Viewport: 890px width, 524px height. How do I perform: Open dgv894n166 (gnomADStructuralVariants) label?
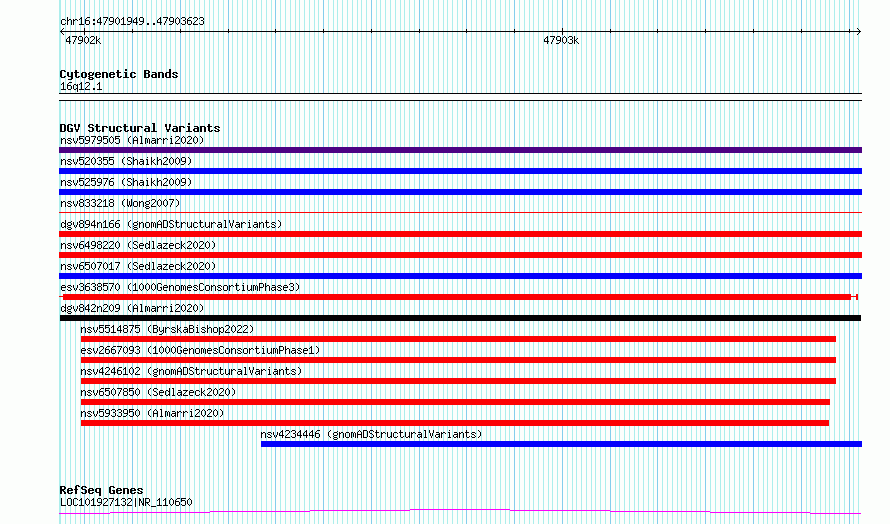[x=171, y=224]
